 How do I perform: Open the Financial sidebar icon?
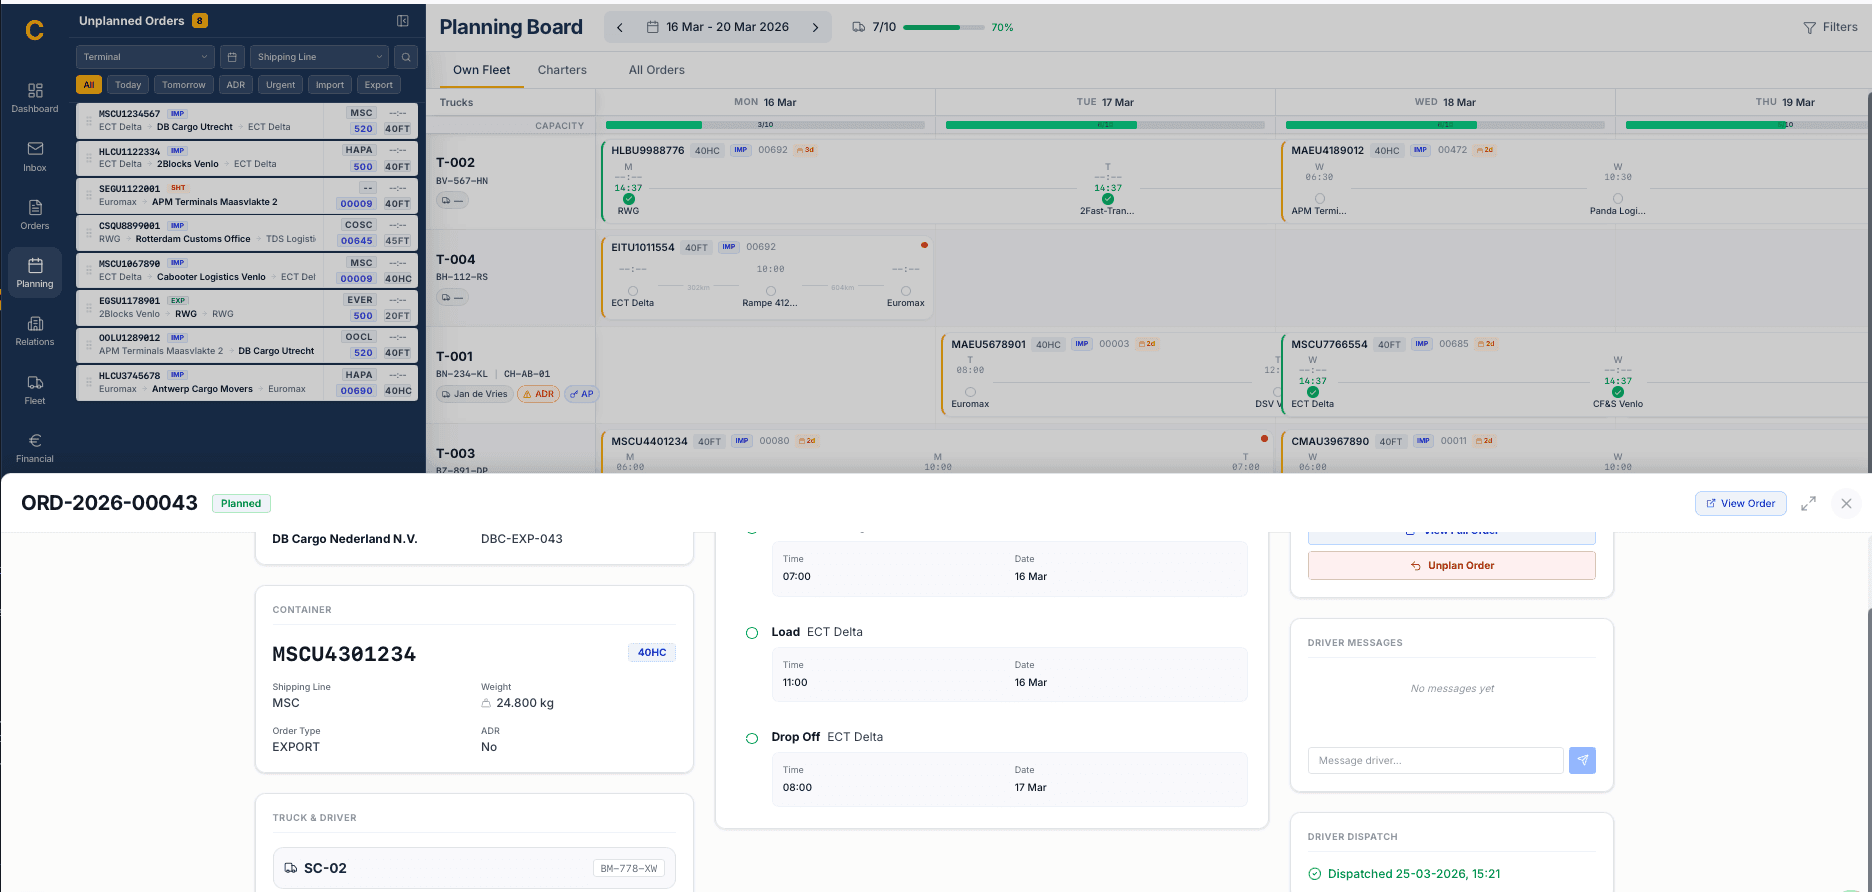pos(35,448)
